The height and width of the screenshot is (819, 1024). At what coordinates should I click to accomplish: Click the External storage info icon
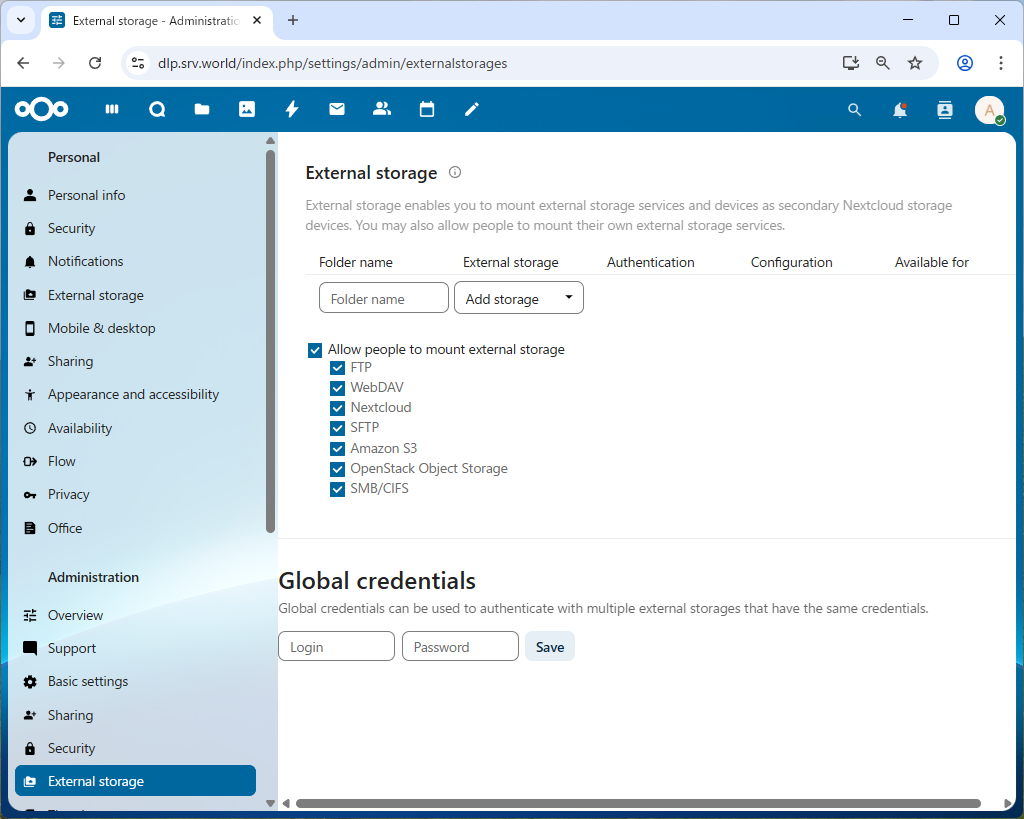point(455,172)
